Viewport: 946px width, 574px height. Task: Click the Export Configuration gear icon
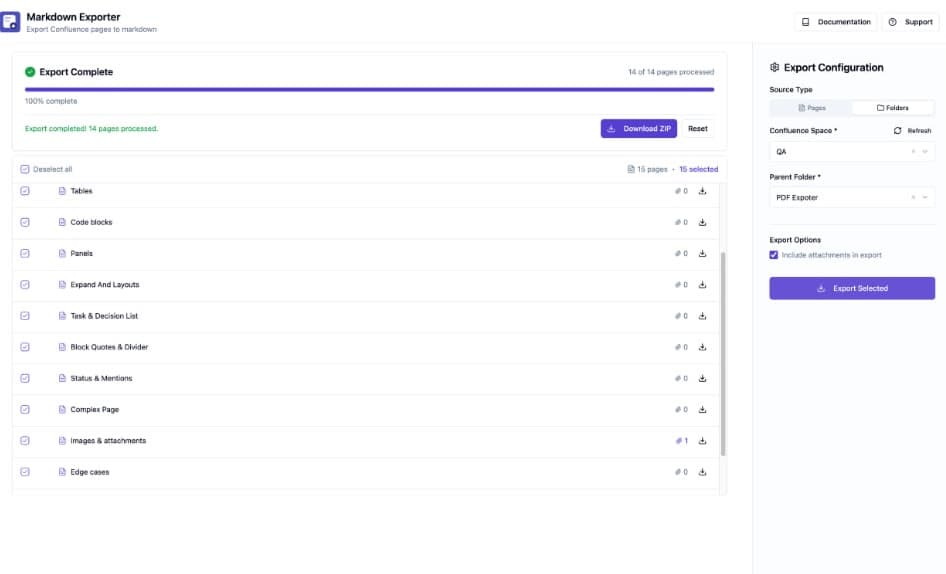point(775,68)
